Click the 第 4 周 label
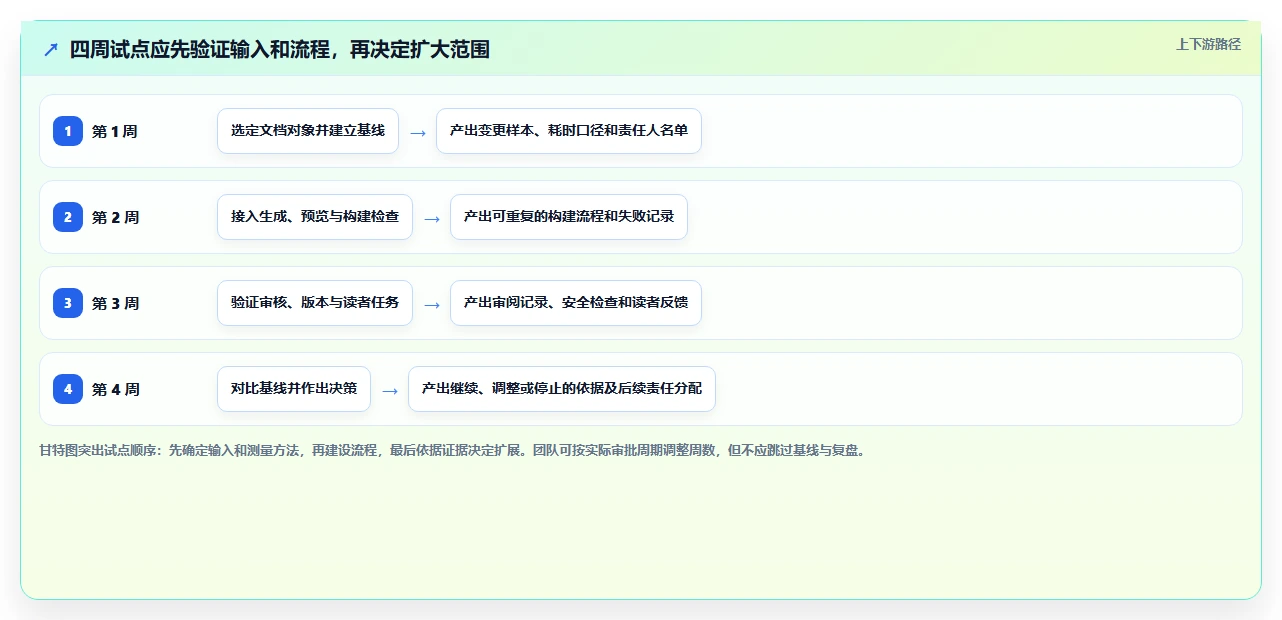The width and height of the screenshot is (1282, 620). point(115,389)
